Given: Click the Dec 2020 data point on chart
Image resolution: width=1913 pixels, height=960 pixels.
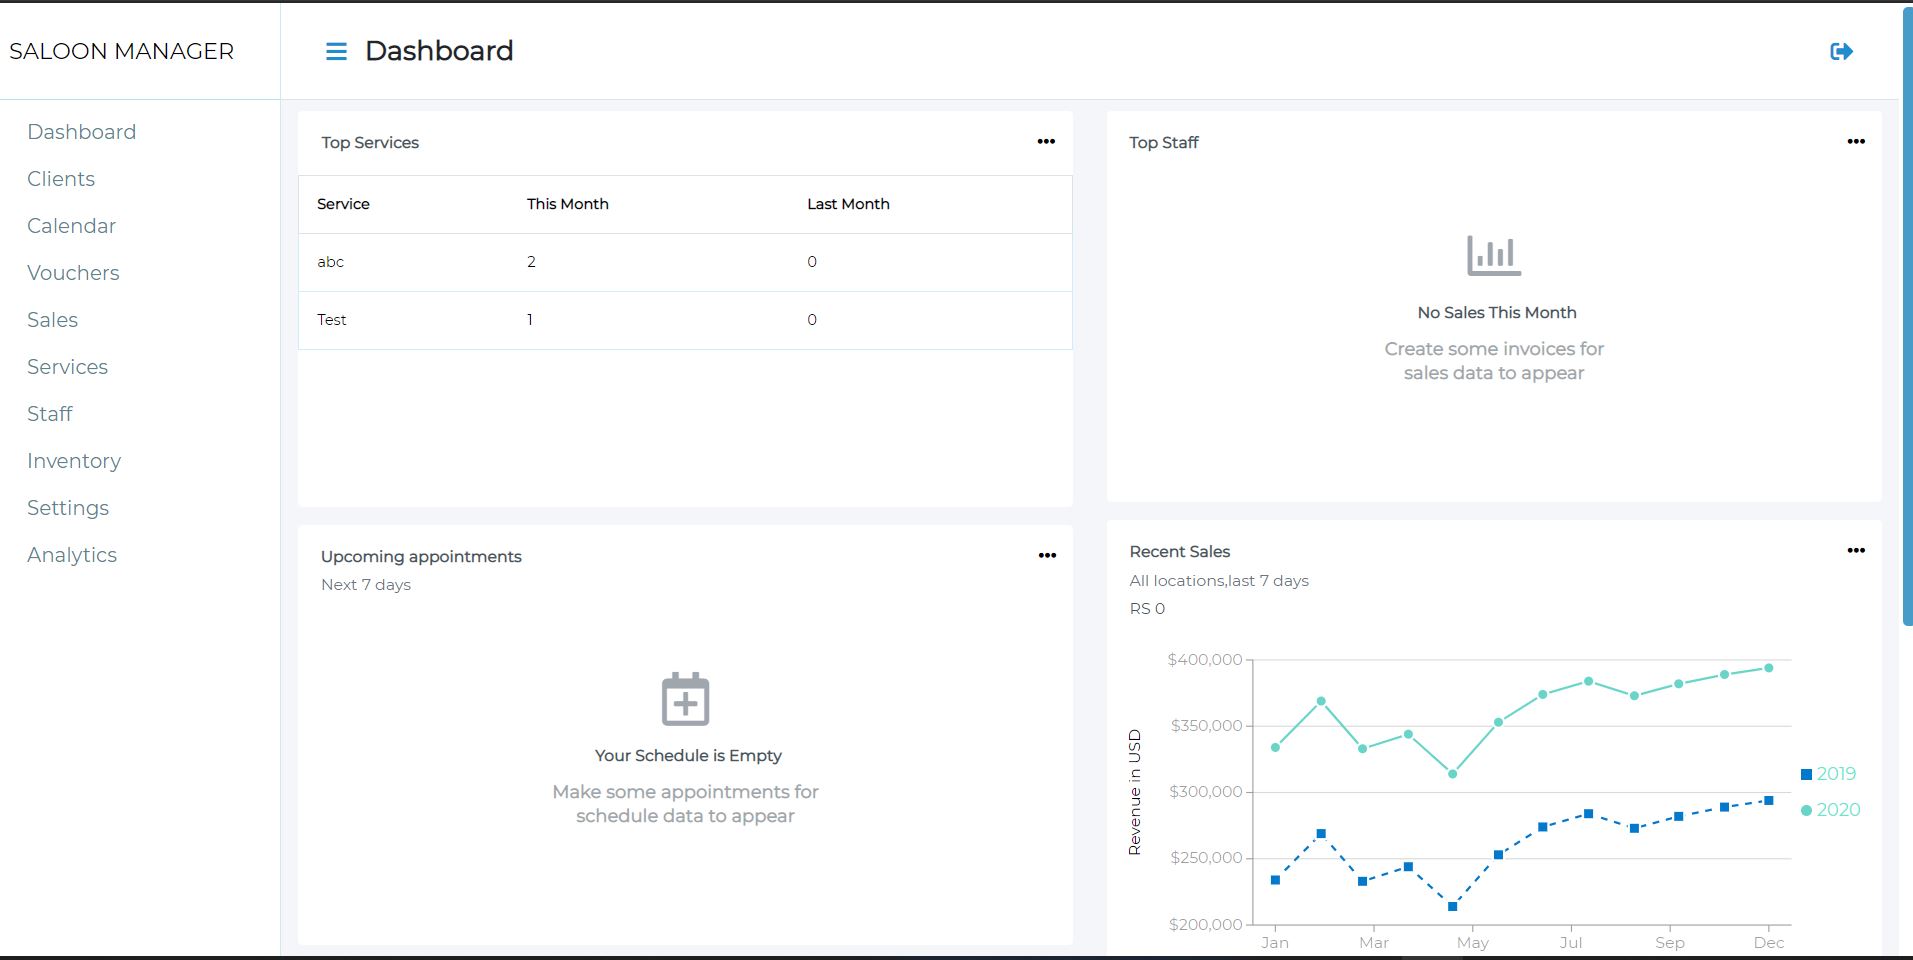Looking at the screenshot, I should [1768, 668].
